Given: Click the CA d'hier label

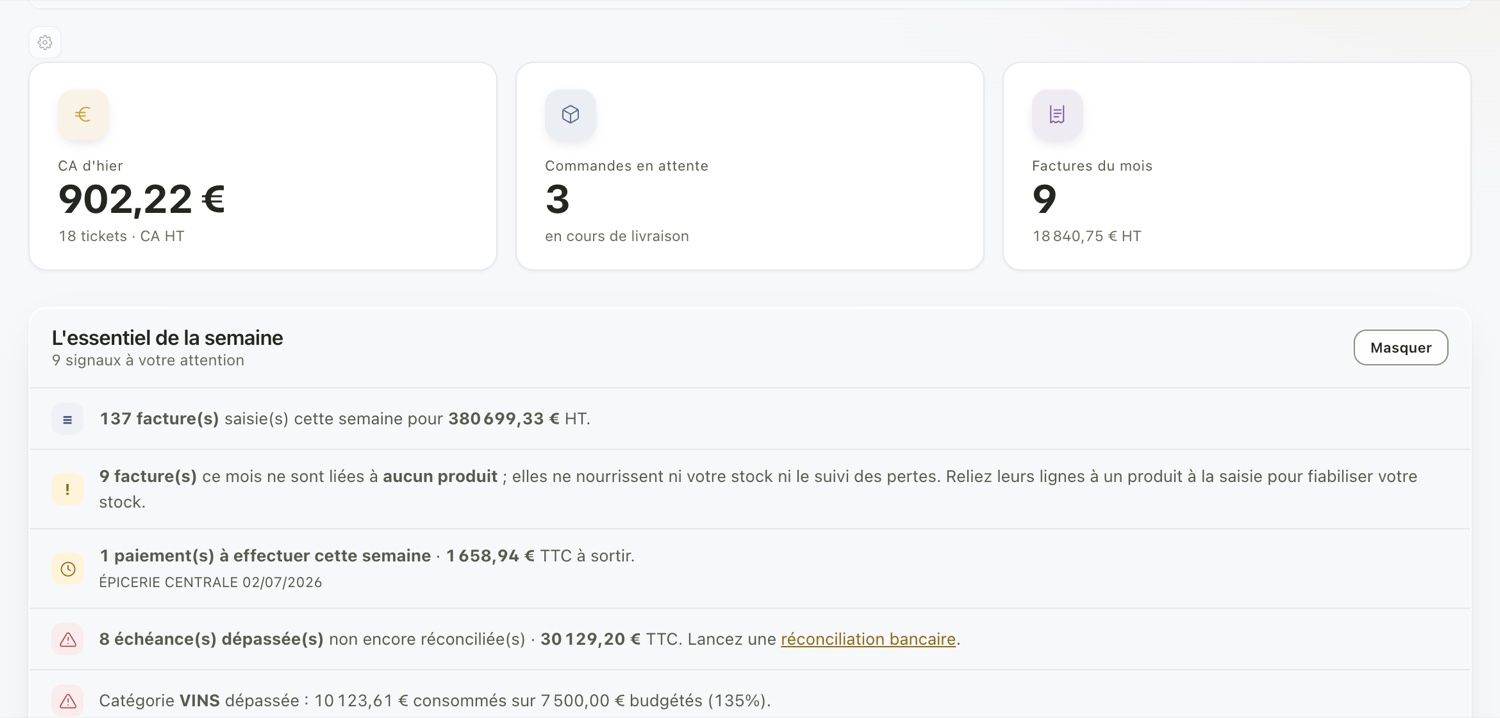Looking at the screenshot, I should tap(90, 166).
